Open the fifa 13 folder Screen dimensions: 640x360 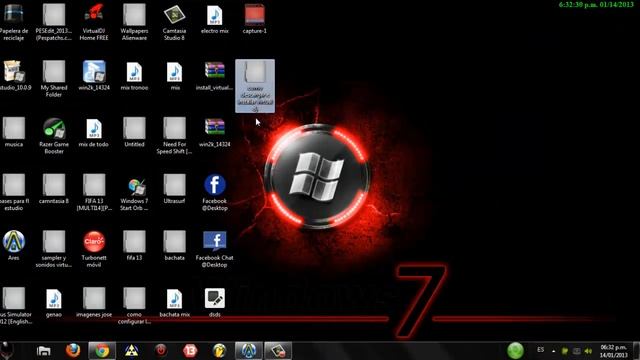pos(134,246)
